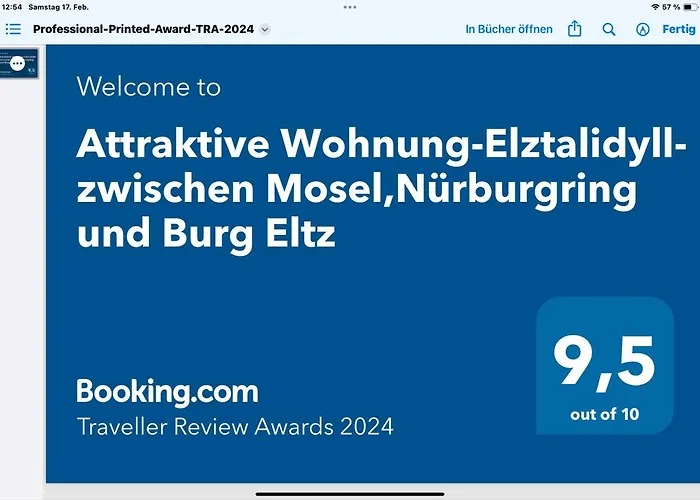Tap the Wi-Fi status icon
Viewport: 700px width, 500px height.
coord(655,7)
